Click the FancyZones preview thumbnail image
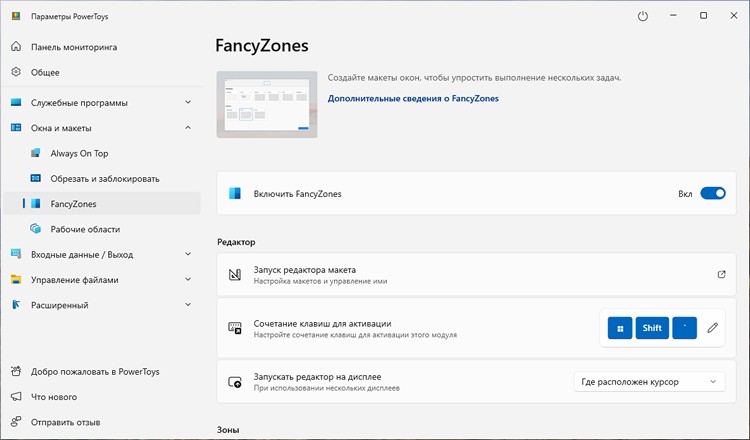Viewport: 750px width, 440px height. coord(267,104)
